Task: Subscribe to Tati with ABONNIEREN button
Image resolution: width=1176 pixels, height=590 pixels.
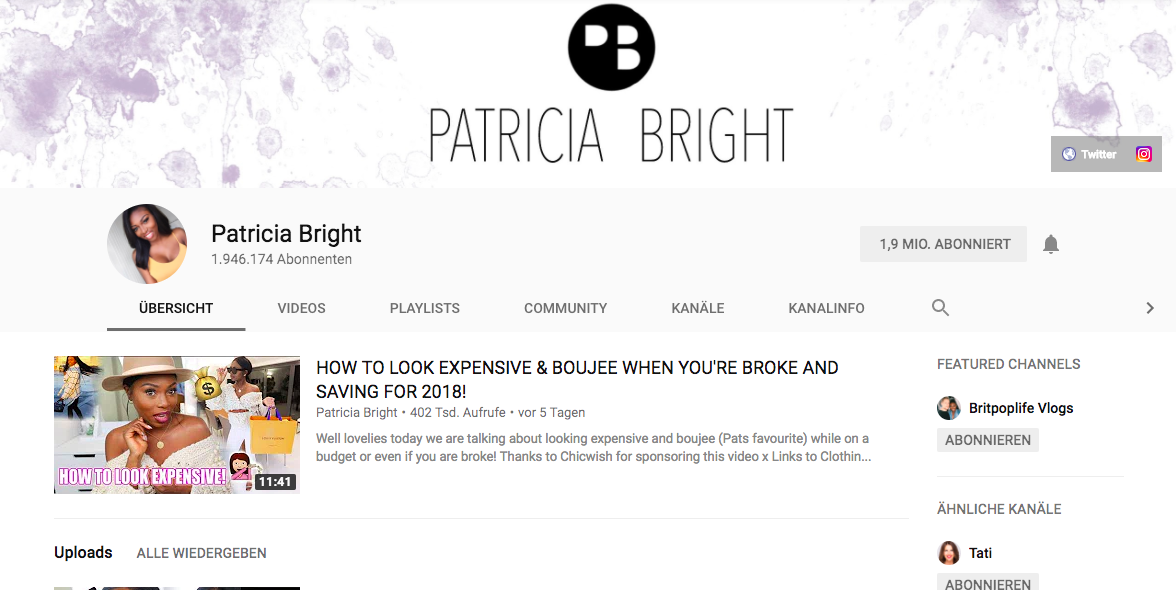Action: point(988,583)
